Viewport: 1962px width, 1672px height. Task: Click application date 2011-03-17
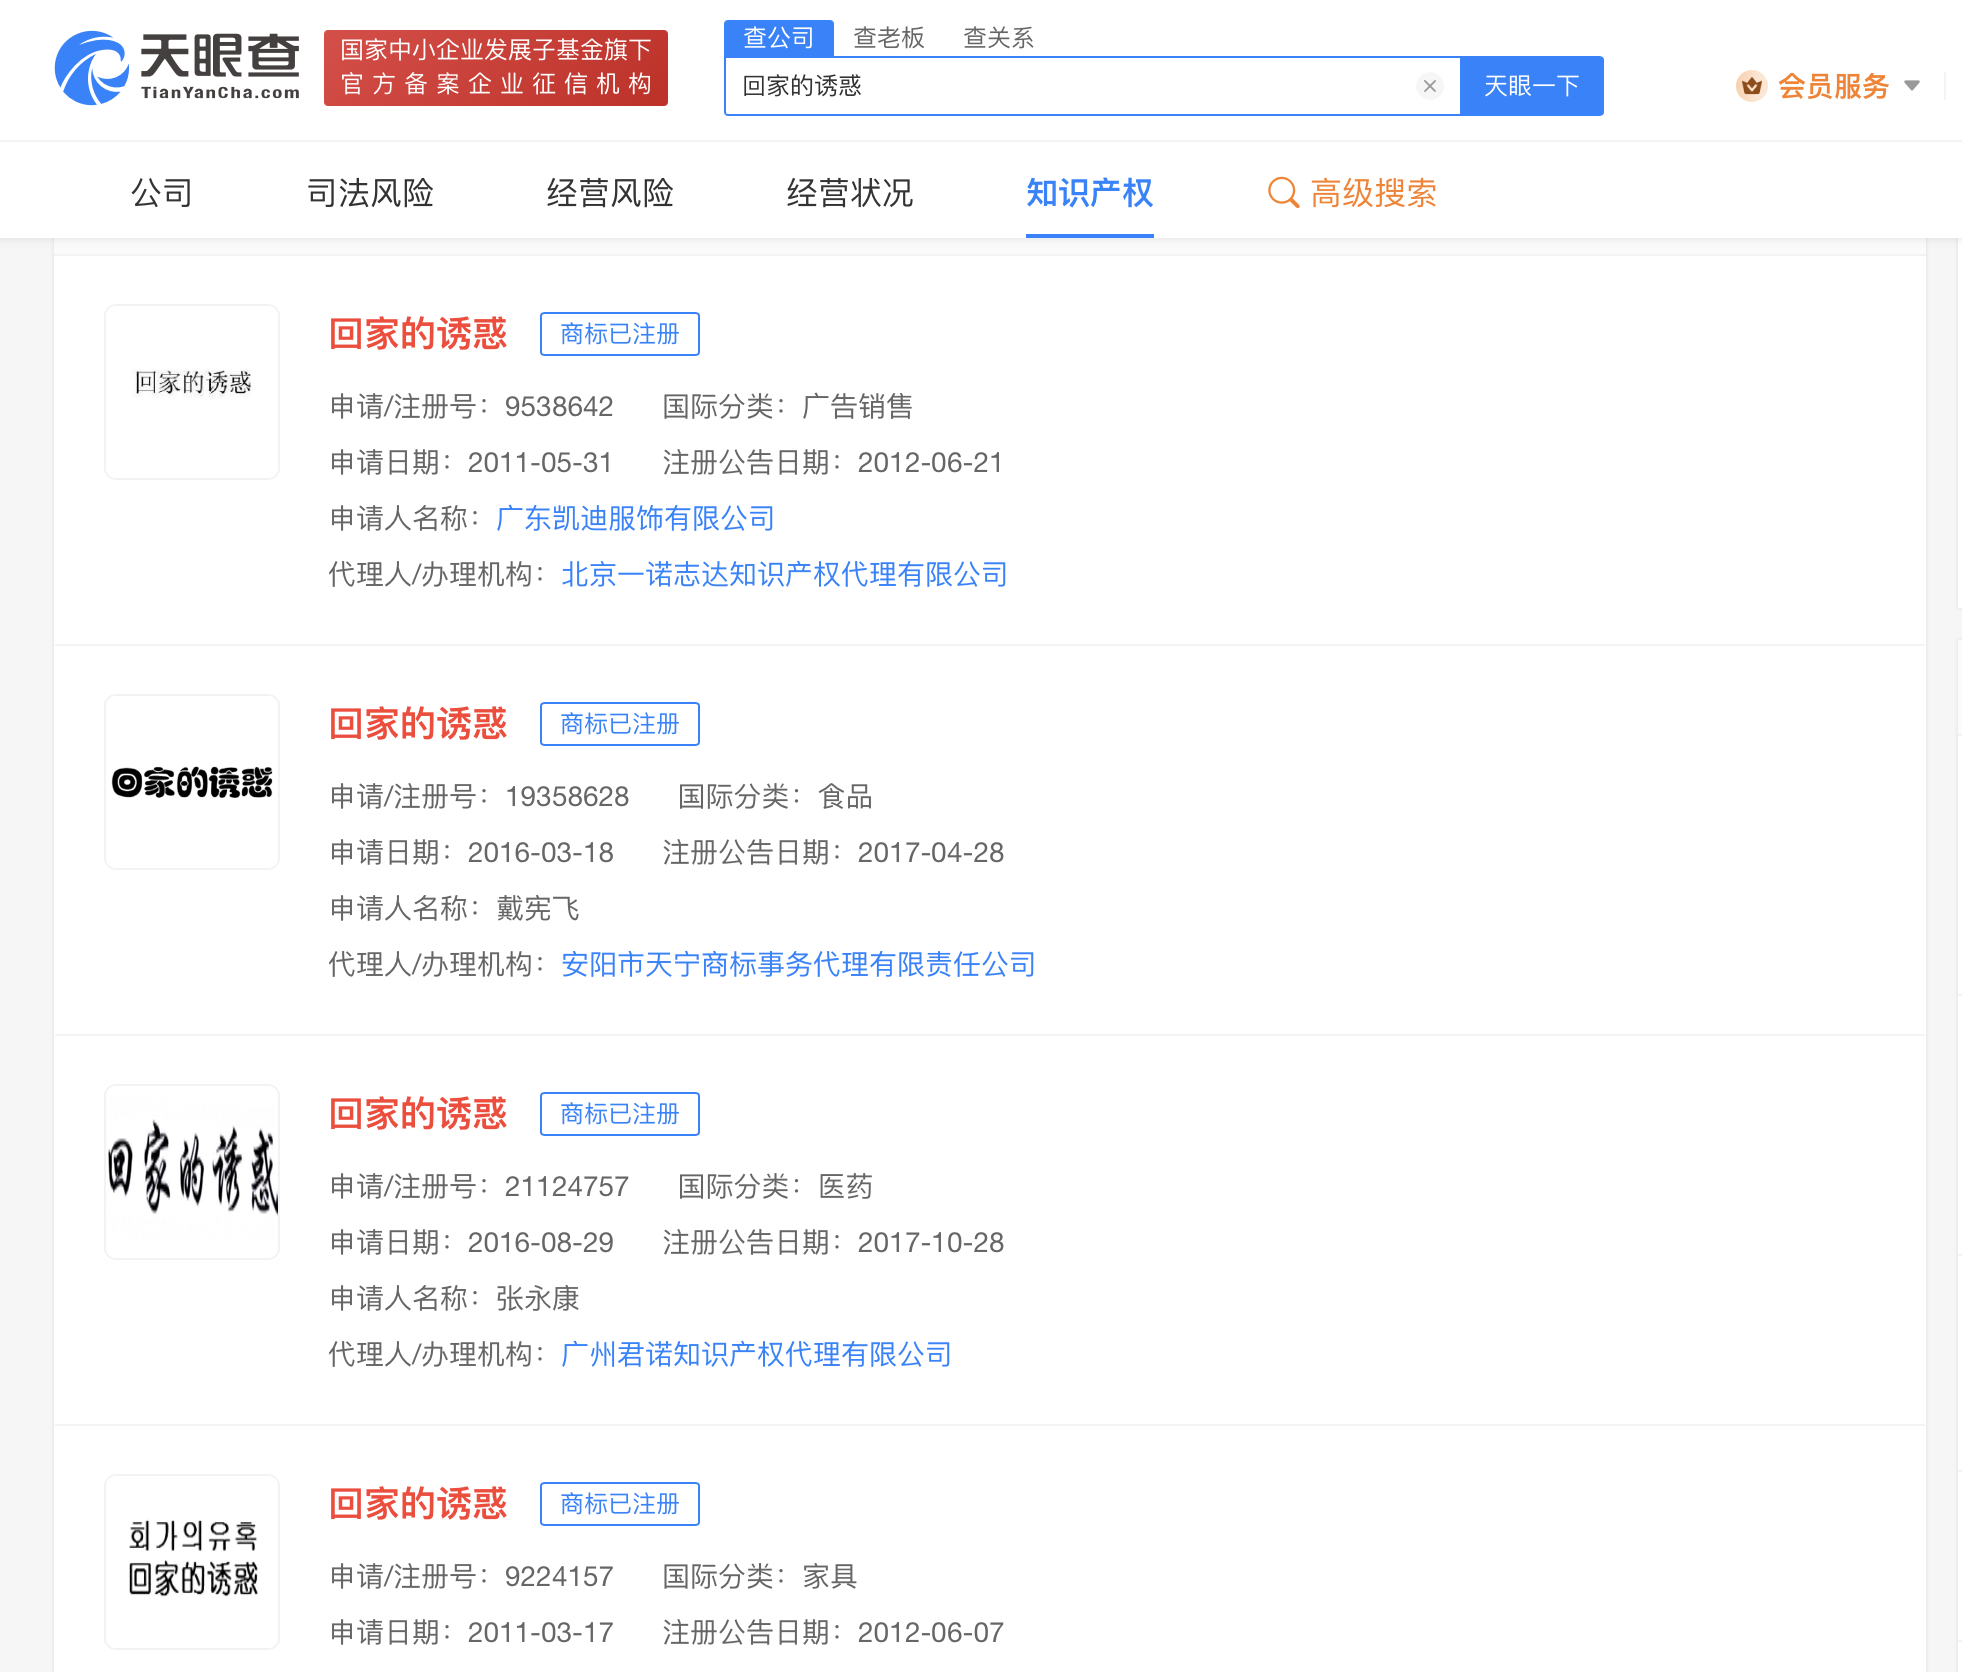click(x=541, y=1632)
